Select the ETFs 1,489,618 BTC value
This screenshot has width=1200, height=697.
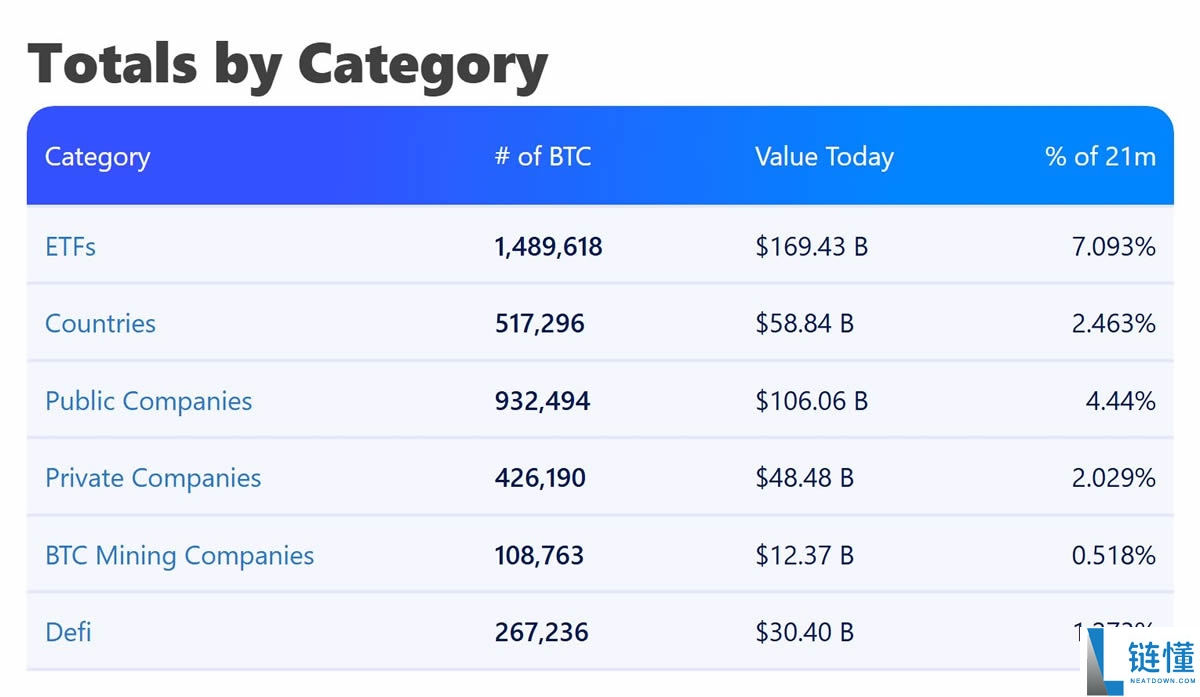tap(548, 246)
